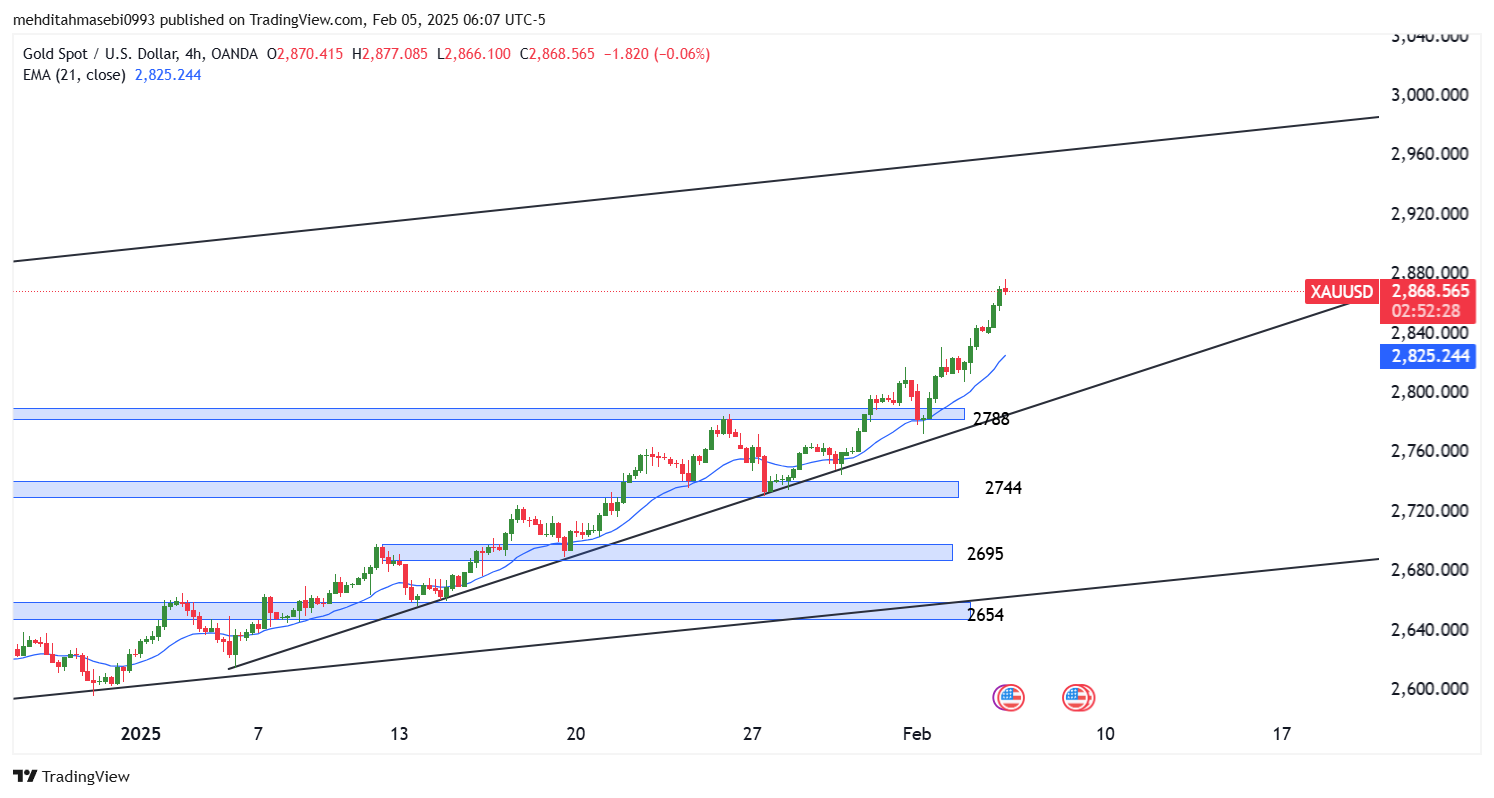Image resolution: width=1494 pixels, height=798 pixels.
Task: Click the Feb label on the date axis
Action: click(917, 734)
